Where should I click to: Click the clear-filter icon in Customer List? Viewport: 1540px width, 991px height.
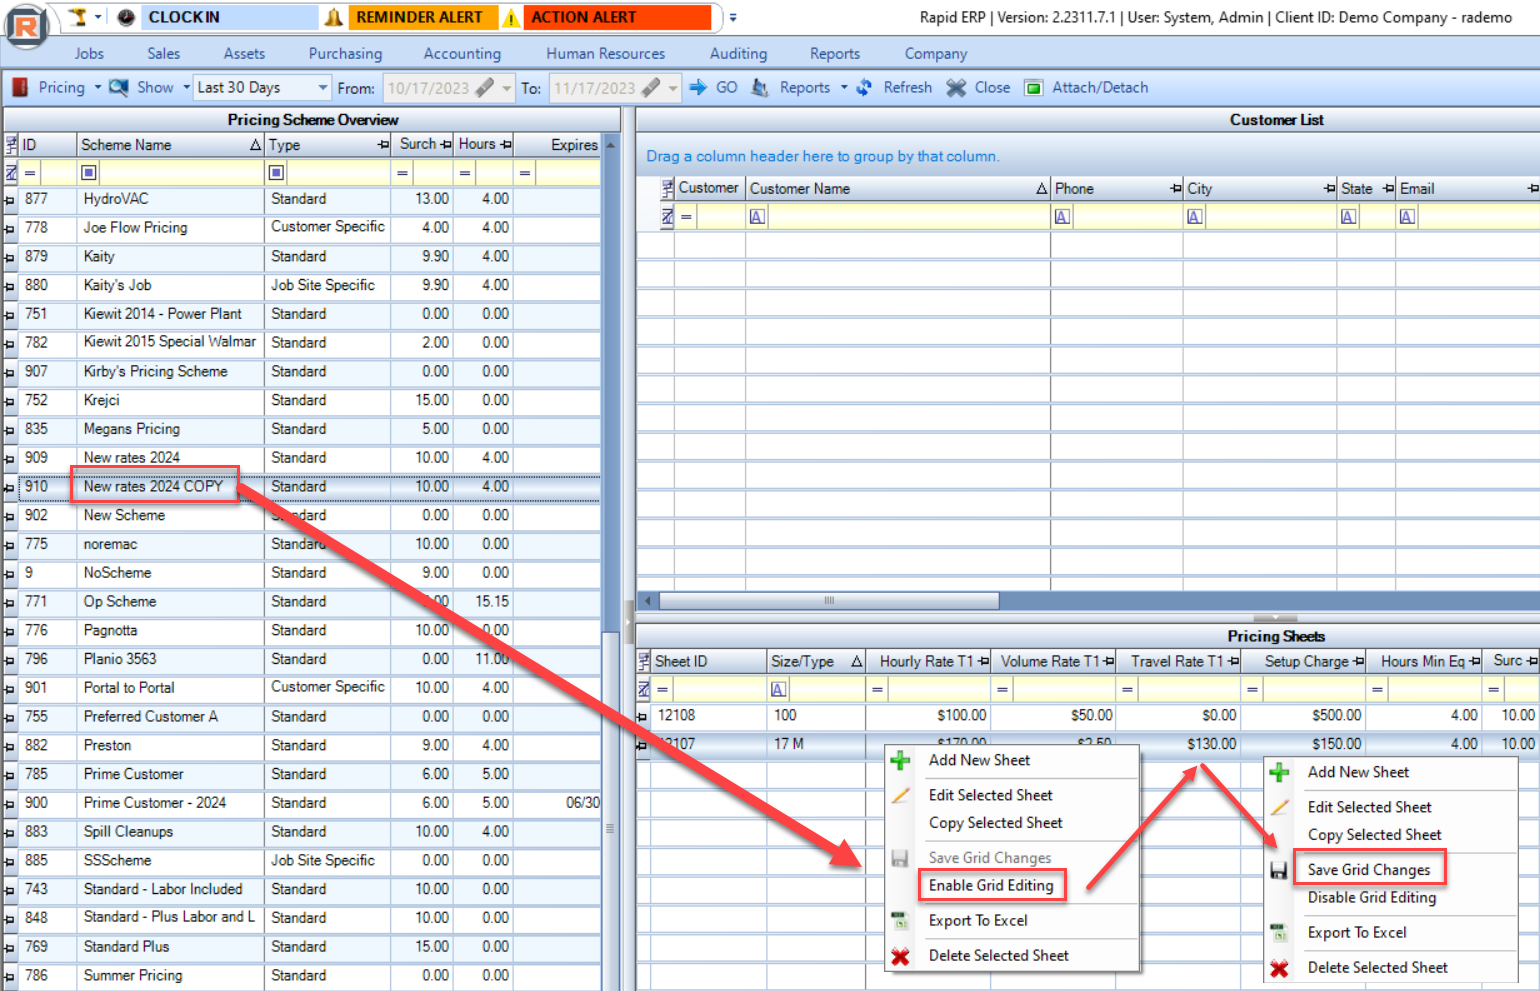[x=668, y=216]
